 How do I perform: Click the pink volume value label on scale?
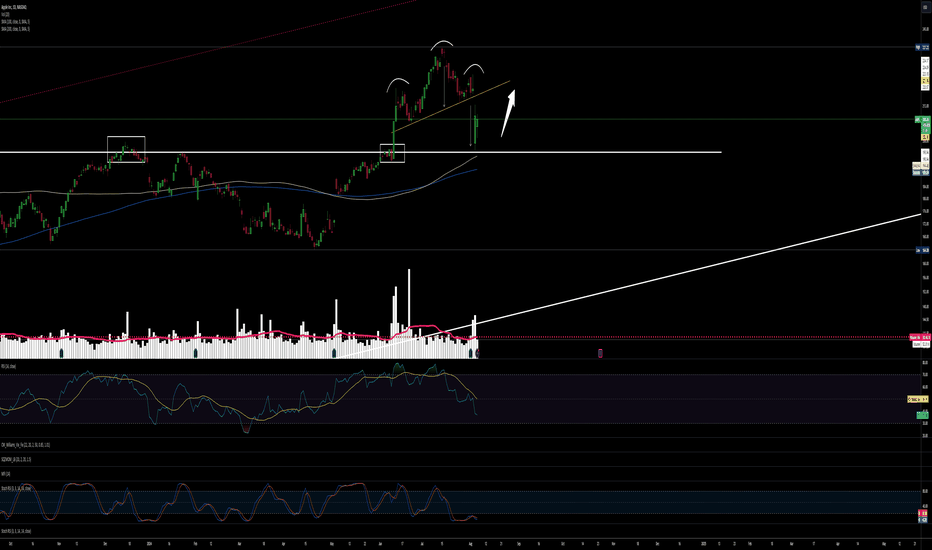point(920,337)
